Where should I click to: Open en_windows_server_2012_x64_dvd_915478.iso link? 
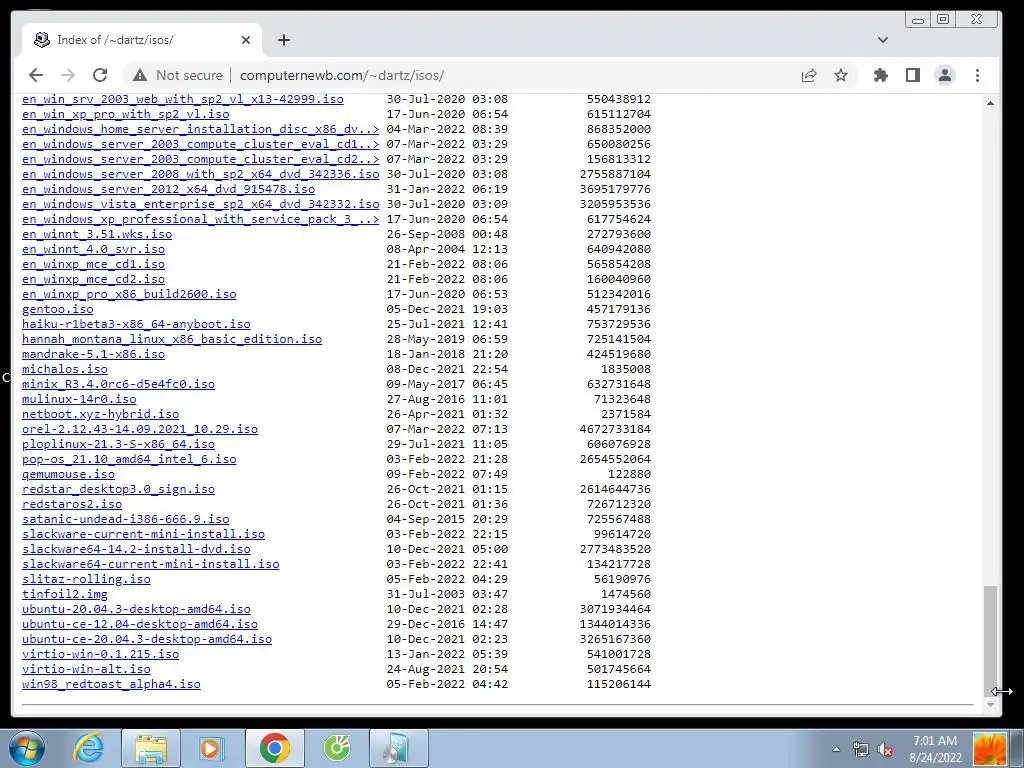168,189
